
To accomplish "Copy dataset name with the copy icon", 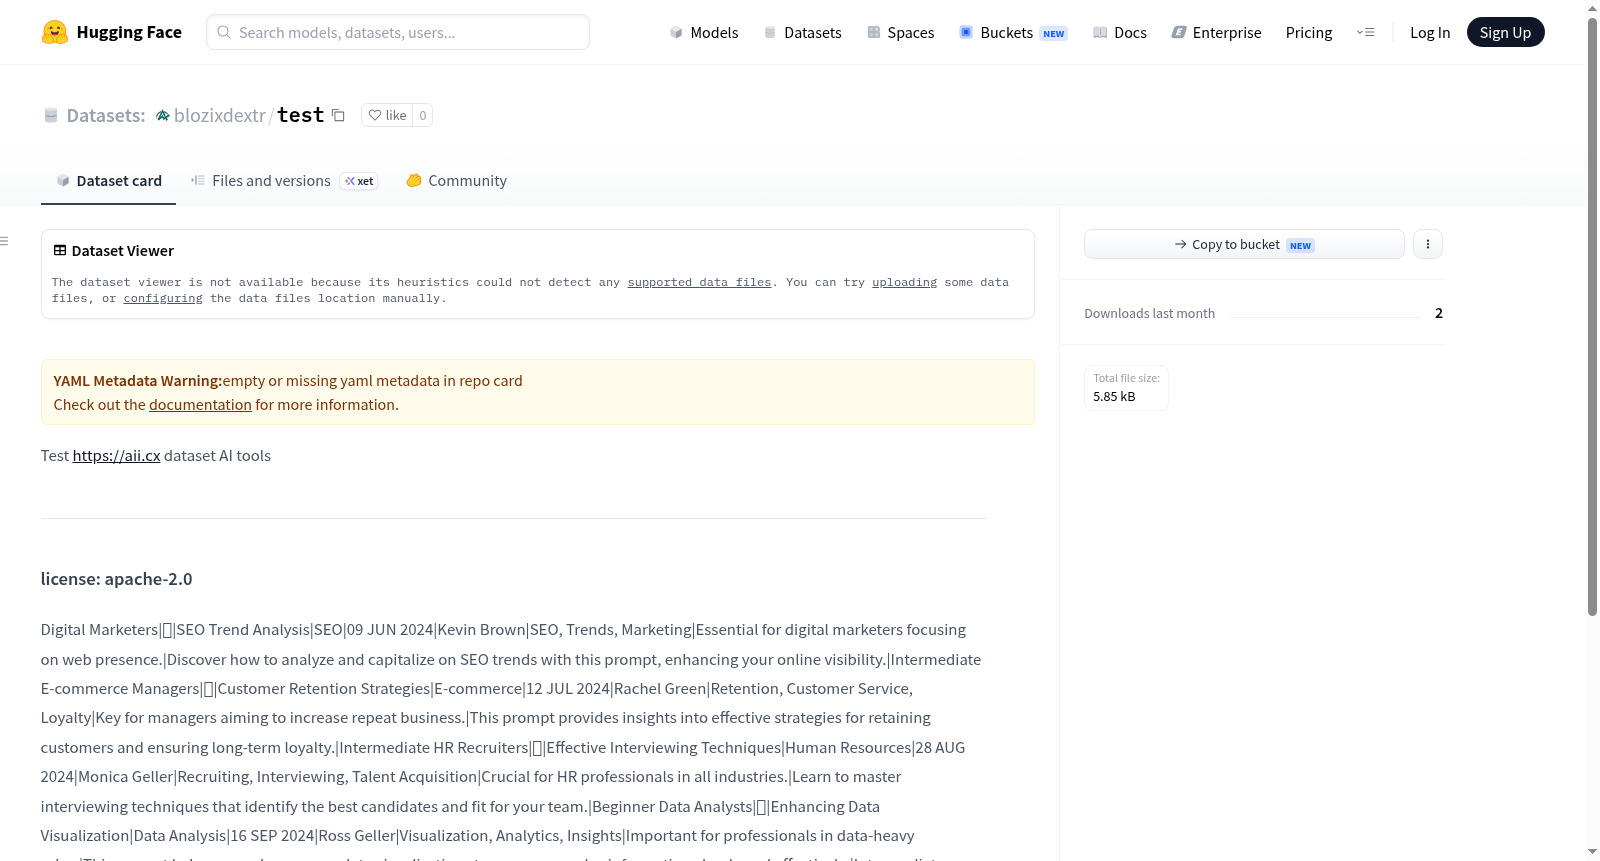I will click(x=339, y=115).
